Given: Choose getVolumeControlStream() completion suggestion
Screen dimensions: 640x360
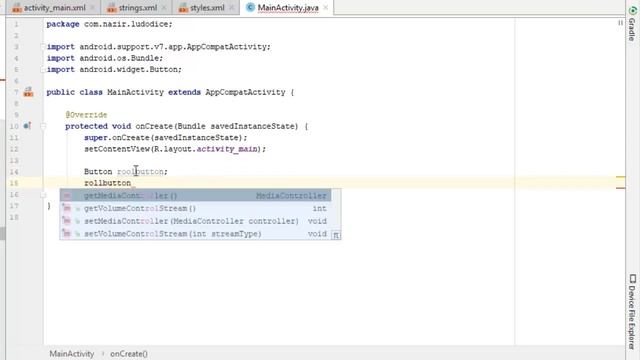Looking at the screenshot, I should point(196,208).
